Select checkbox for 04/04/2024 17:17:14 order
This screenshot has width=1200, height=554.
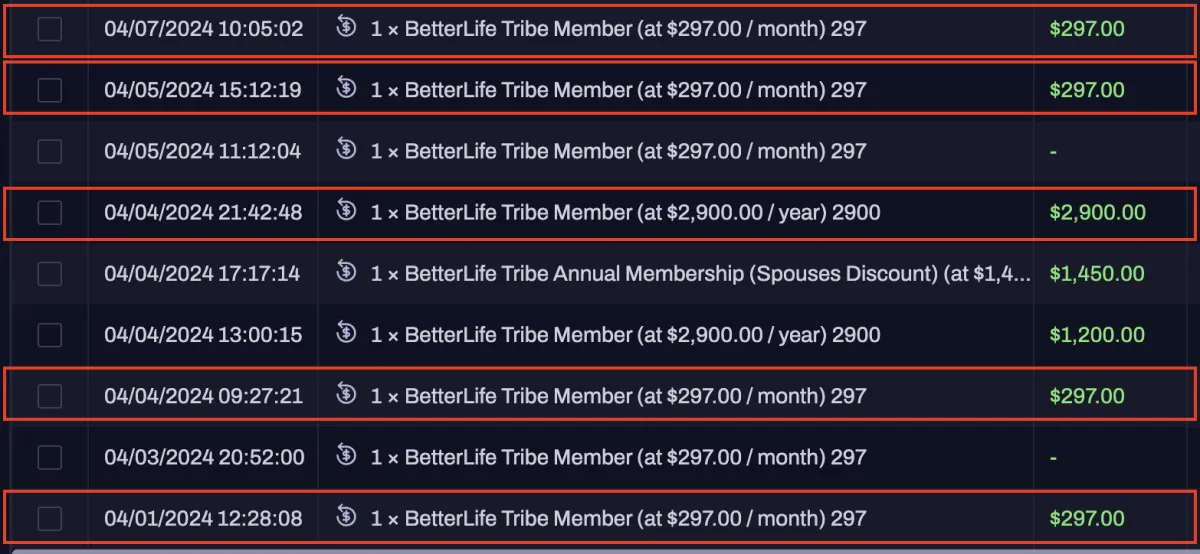coord(49,274)
